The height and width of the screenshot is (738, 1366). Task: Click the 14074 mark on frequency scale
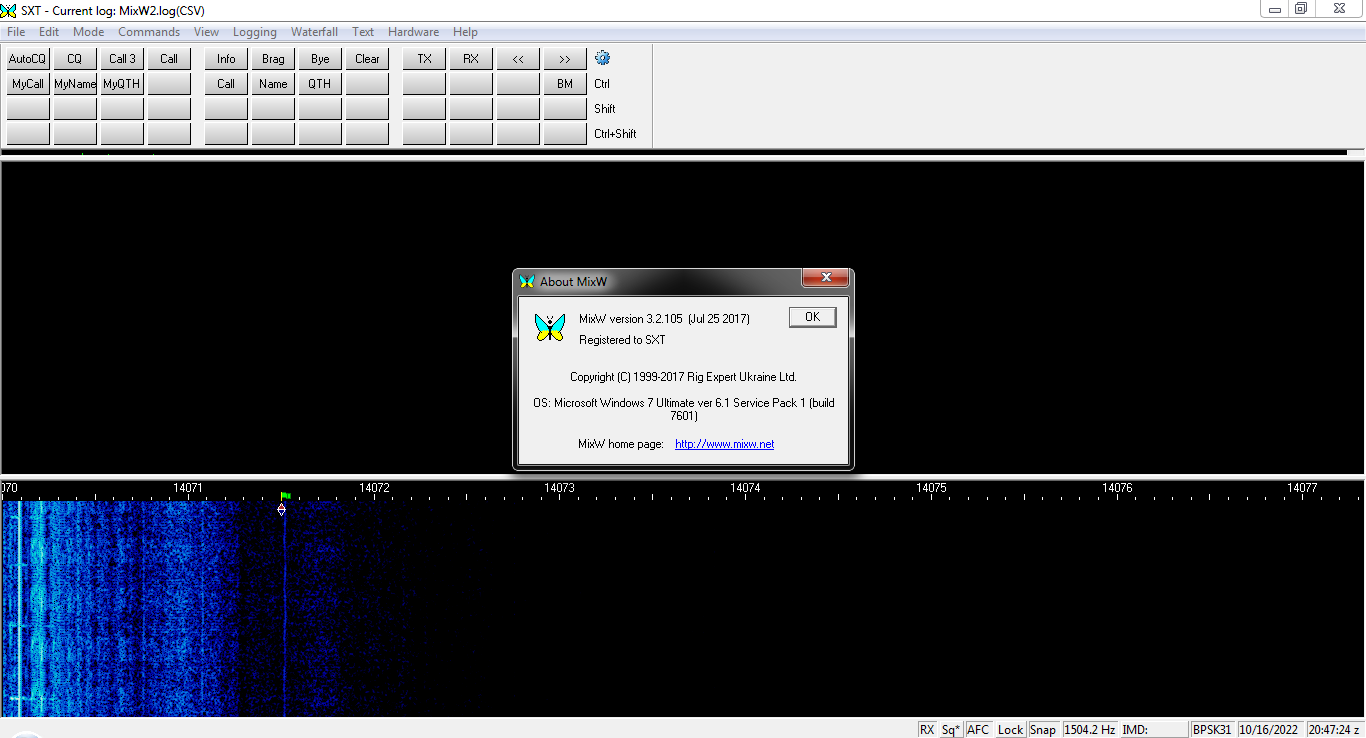click(x=745, y=488)
